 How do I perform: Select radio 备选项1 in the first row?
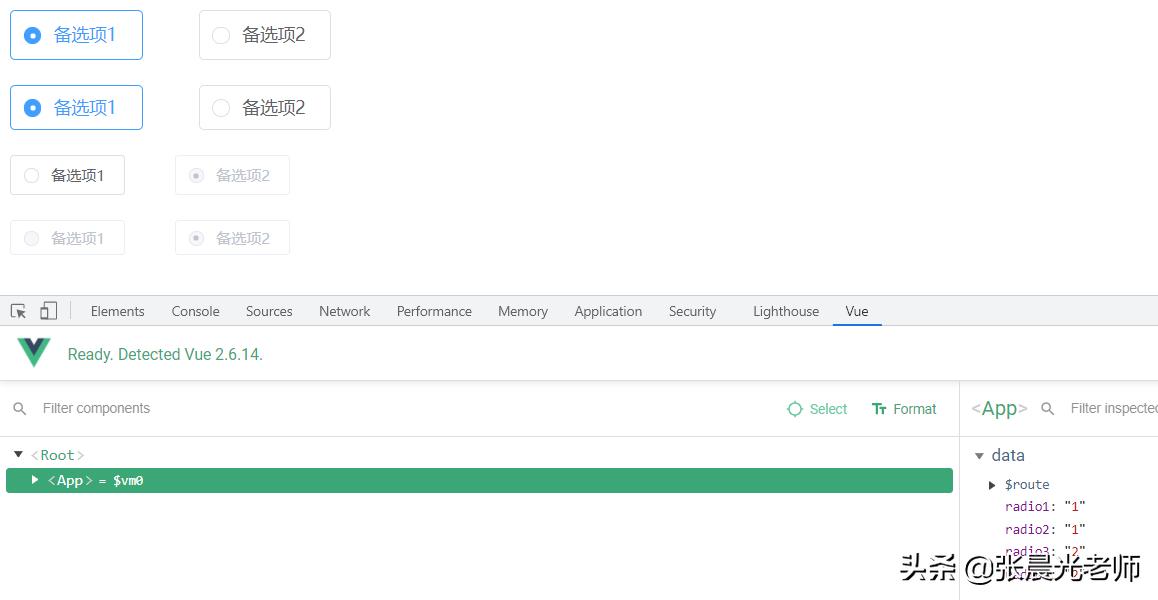[76, 35]
